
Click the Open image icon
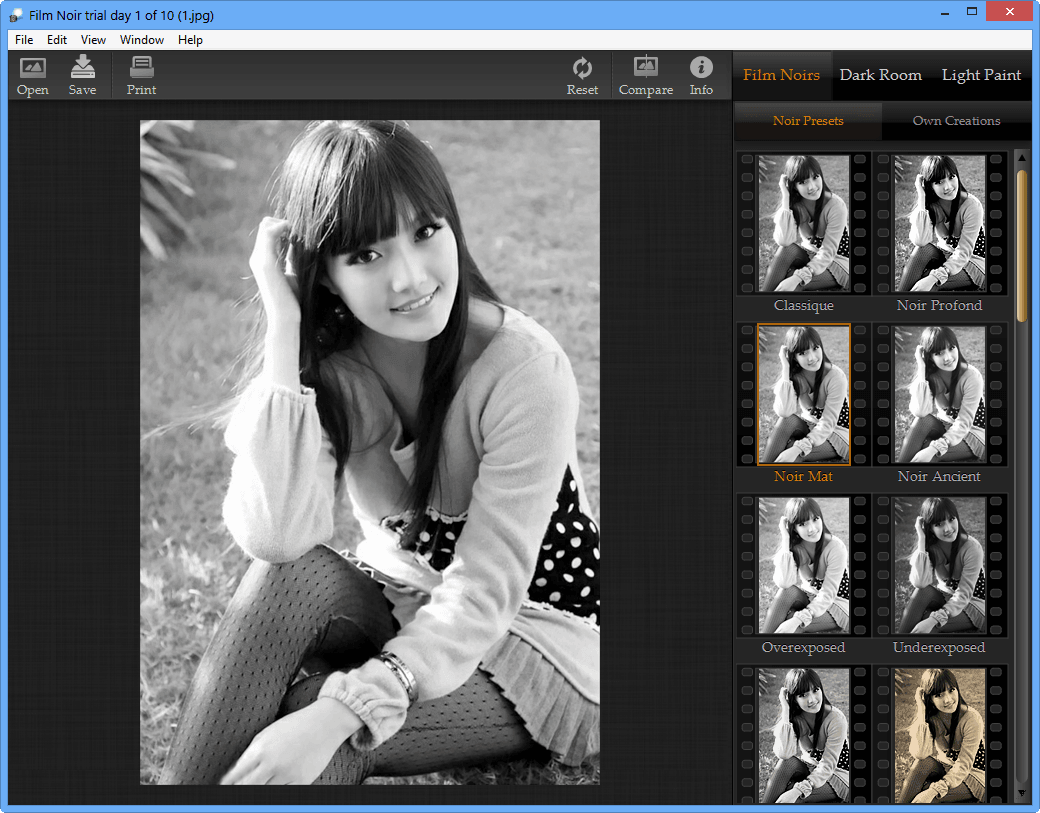[x=33, y=69]
